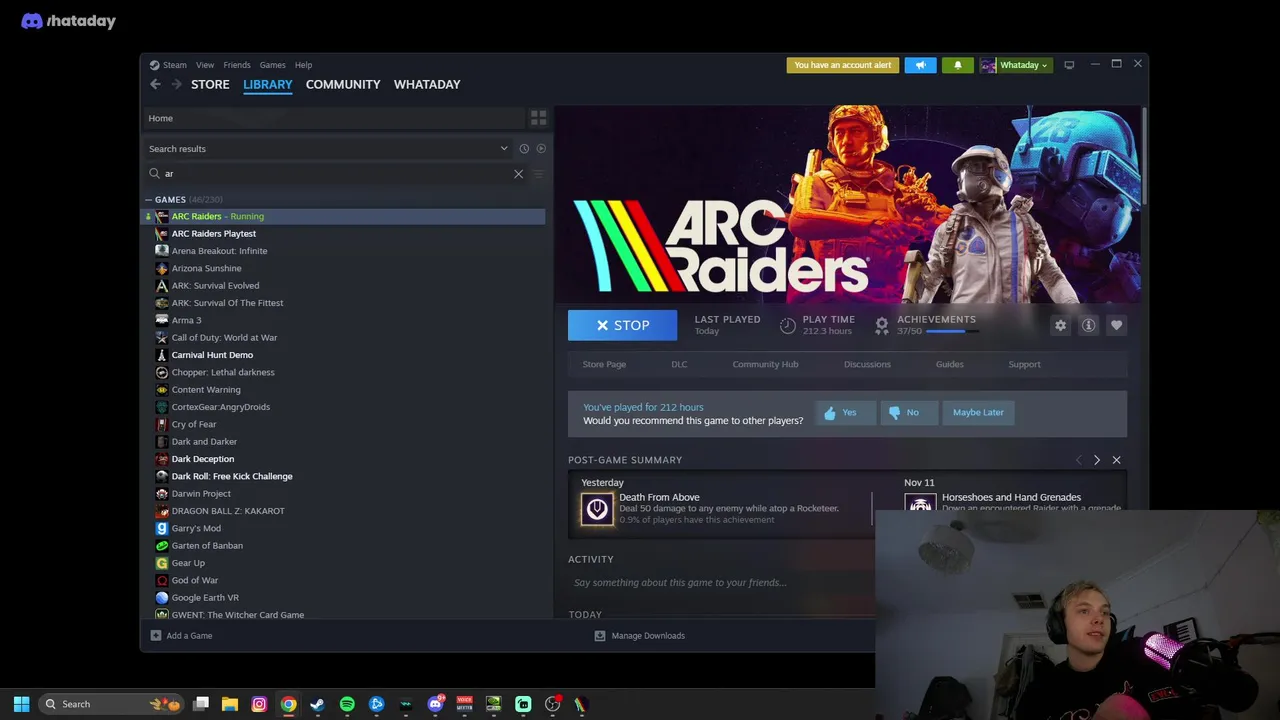Open Spotify from the taskbar
The image size is (1280, 720).
(x=347, y=704)
